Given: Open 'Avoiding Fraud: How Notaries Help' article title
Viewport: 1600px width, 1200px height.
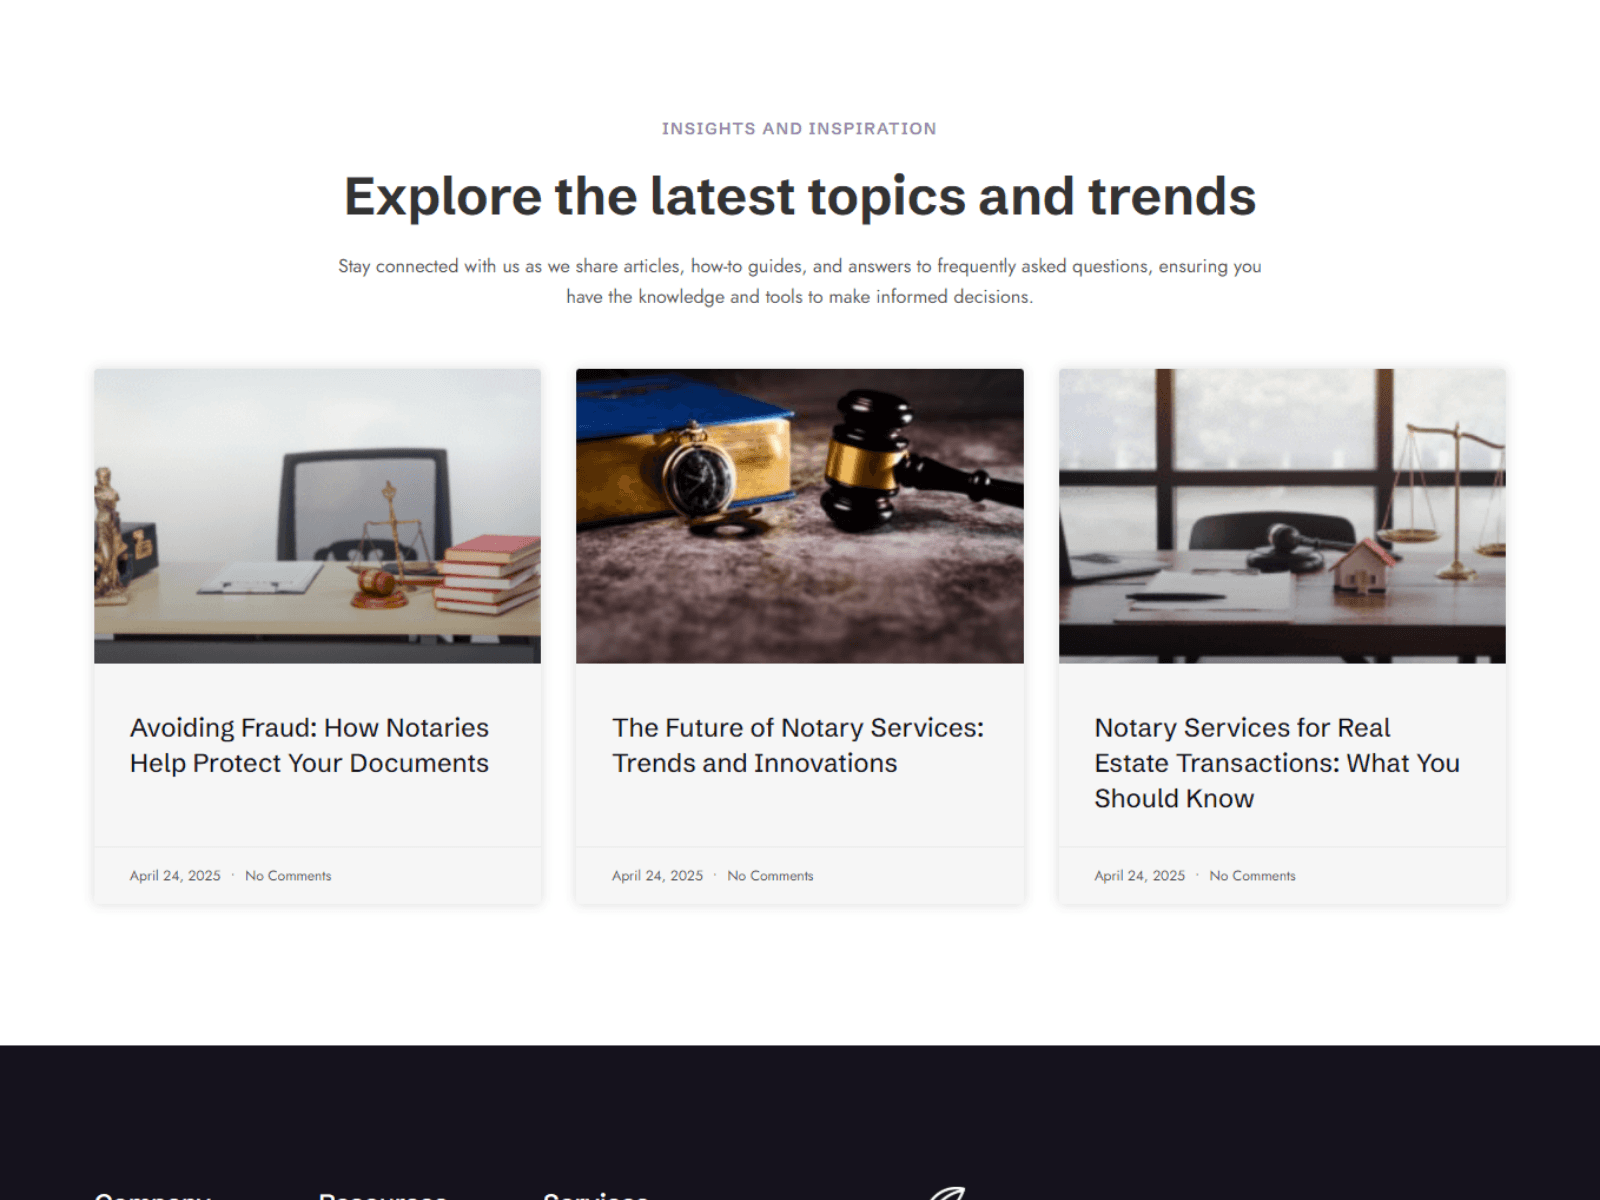Looking at the screenshot, I should click(309, 745).
